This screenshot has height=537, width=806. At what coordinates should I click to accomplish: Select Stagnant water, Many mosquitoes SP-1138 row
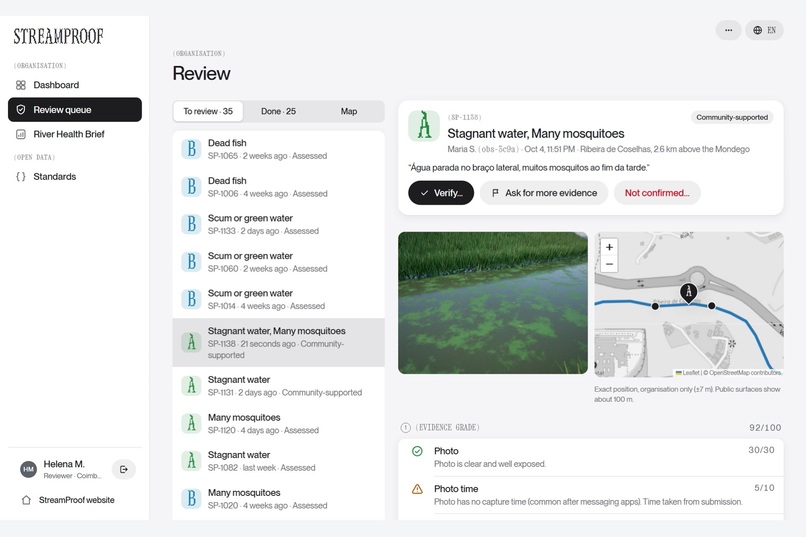click(279, 342)
